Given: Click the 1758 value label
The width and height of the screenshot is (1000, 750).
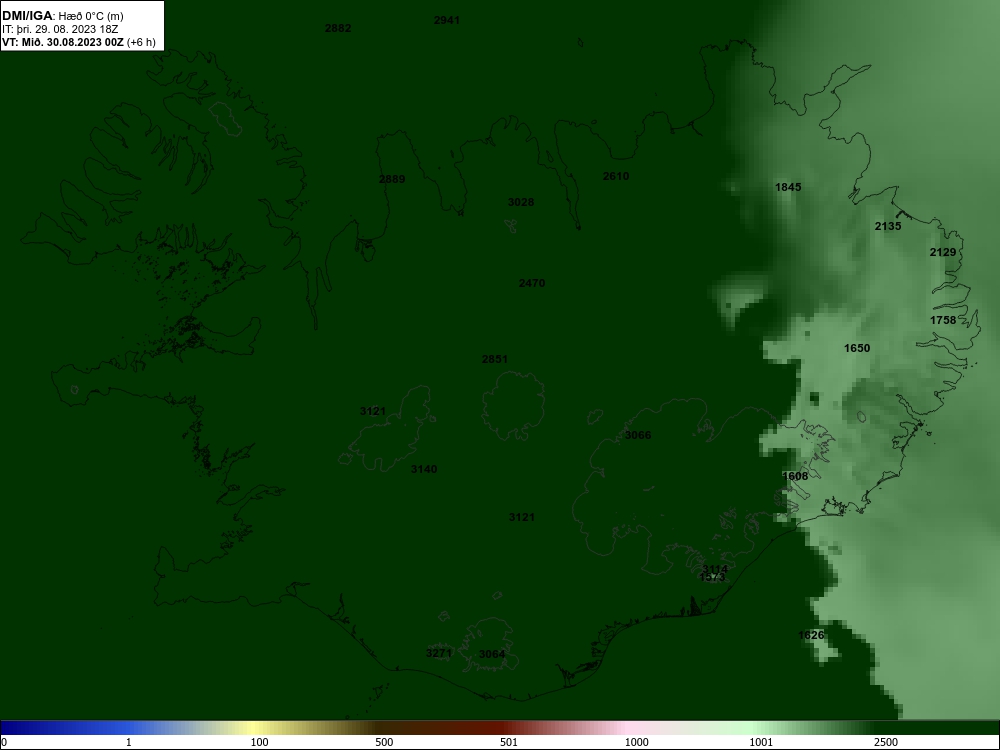Looking at the screenshot, I should (943, 320).
